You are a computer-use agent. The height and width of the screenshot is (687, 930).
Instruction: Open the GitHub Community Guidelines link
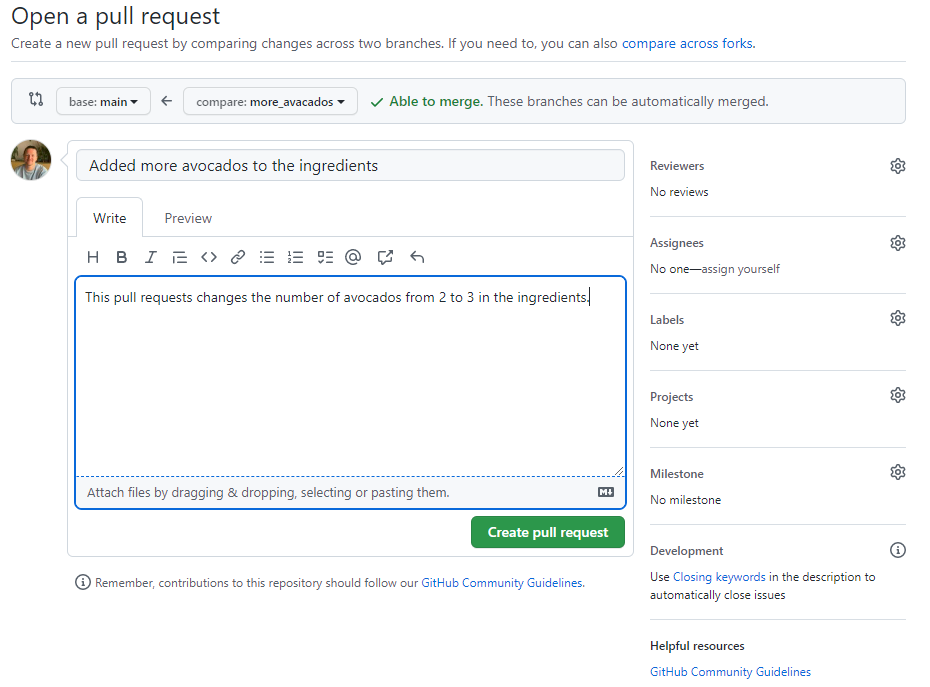coord(730,671)
